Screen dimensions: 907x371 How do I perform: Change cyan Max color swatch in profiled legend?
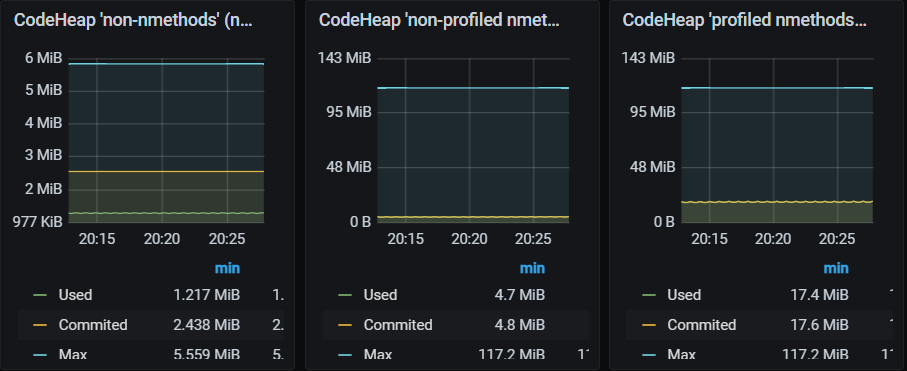[649, 354]
